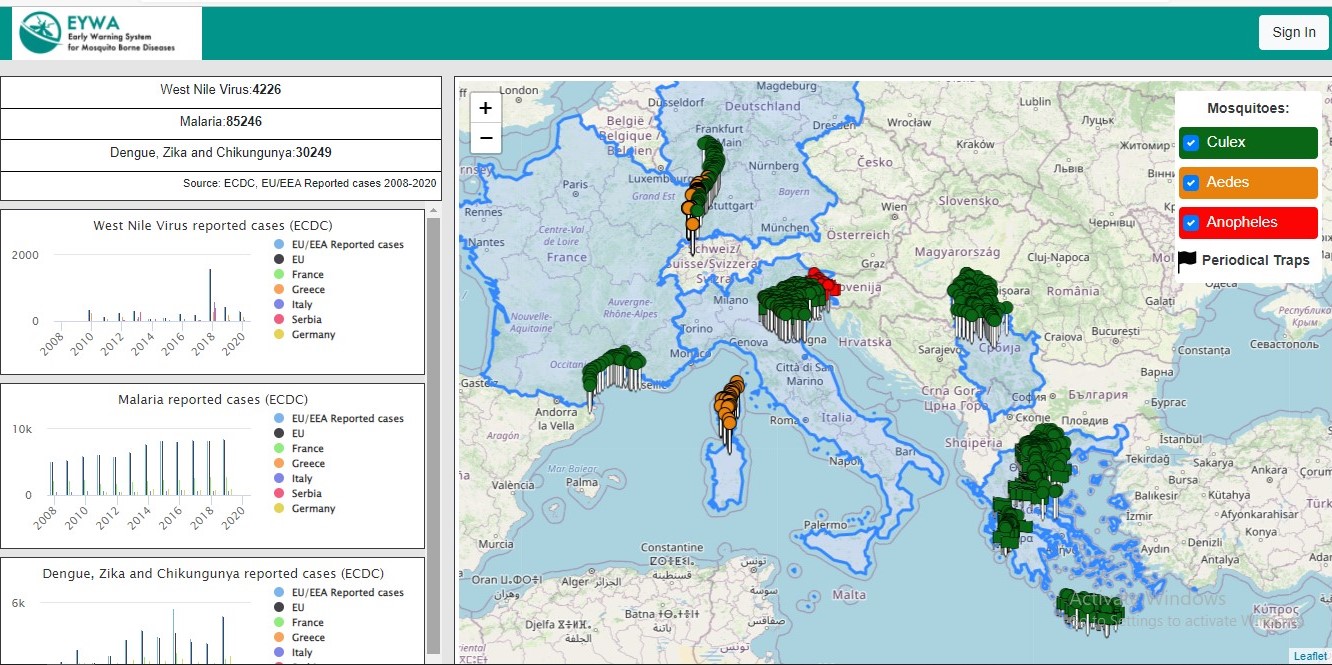Click the ECDC source note text

tap(309, 184)
